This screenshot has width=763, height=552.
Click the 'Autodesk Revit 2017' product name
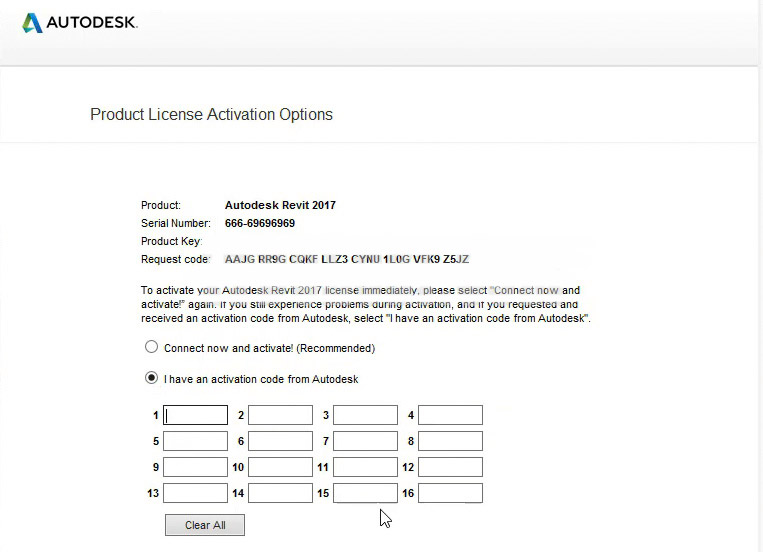(x=280, y=205)
